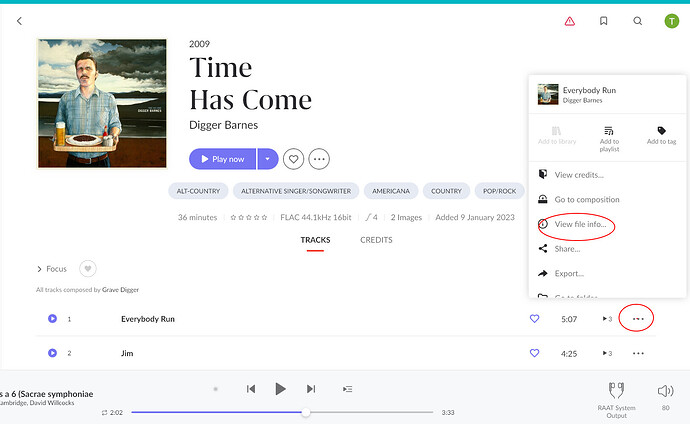Click Add to playlist in popup
This screenshot has height=424, width=690.
pos(609,139)
